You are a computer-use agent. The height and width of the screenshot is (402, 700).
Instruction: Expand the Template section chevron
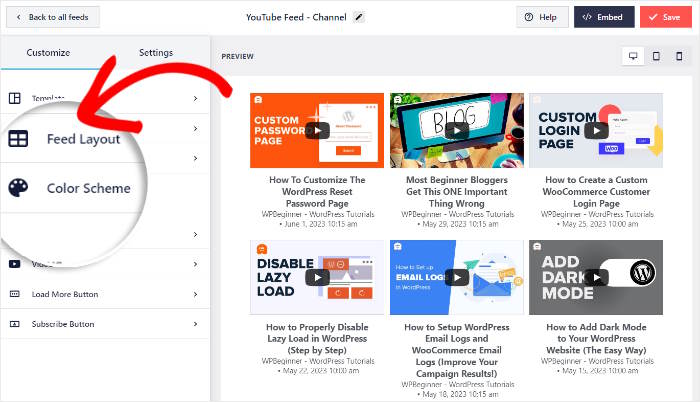click(196, 98)
